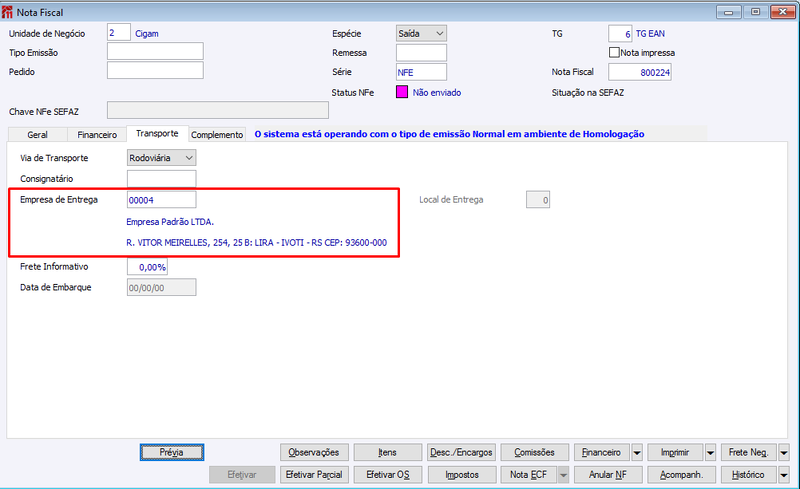Screen dimensions: 800x489
Task: Expand the arrow beside Histórico button
Action: [x=784, y=475]
